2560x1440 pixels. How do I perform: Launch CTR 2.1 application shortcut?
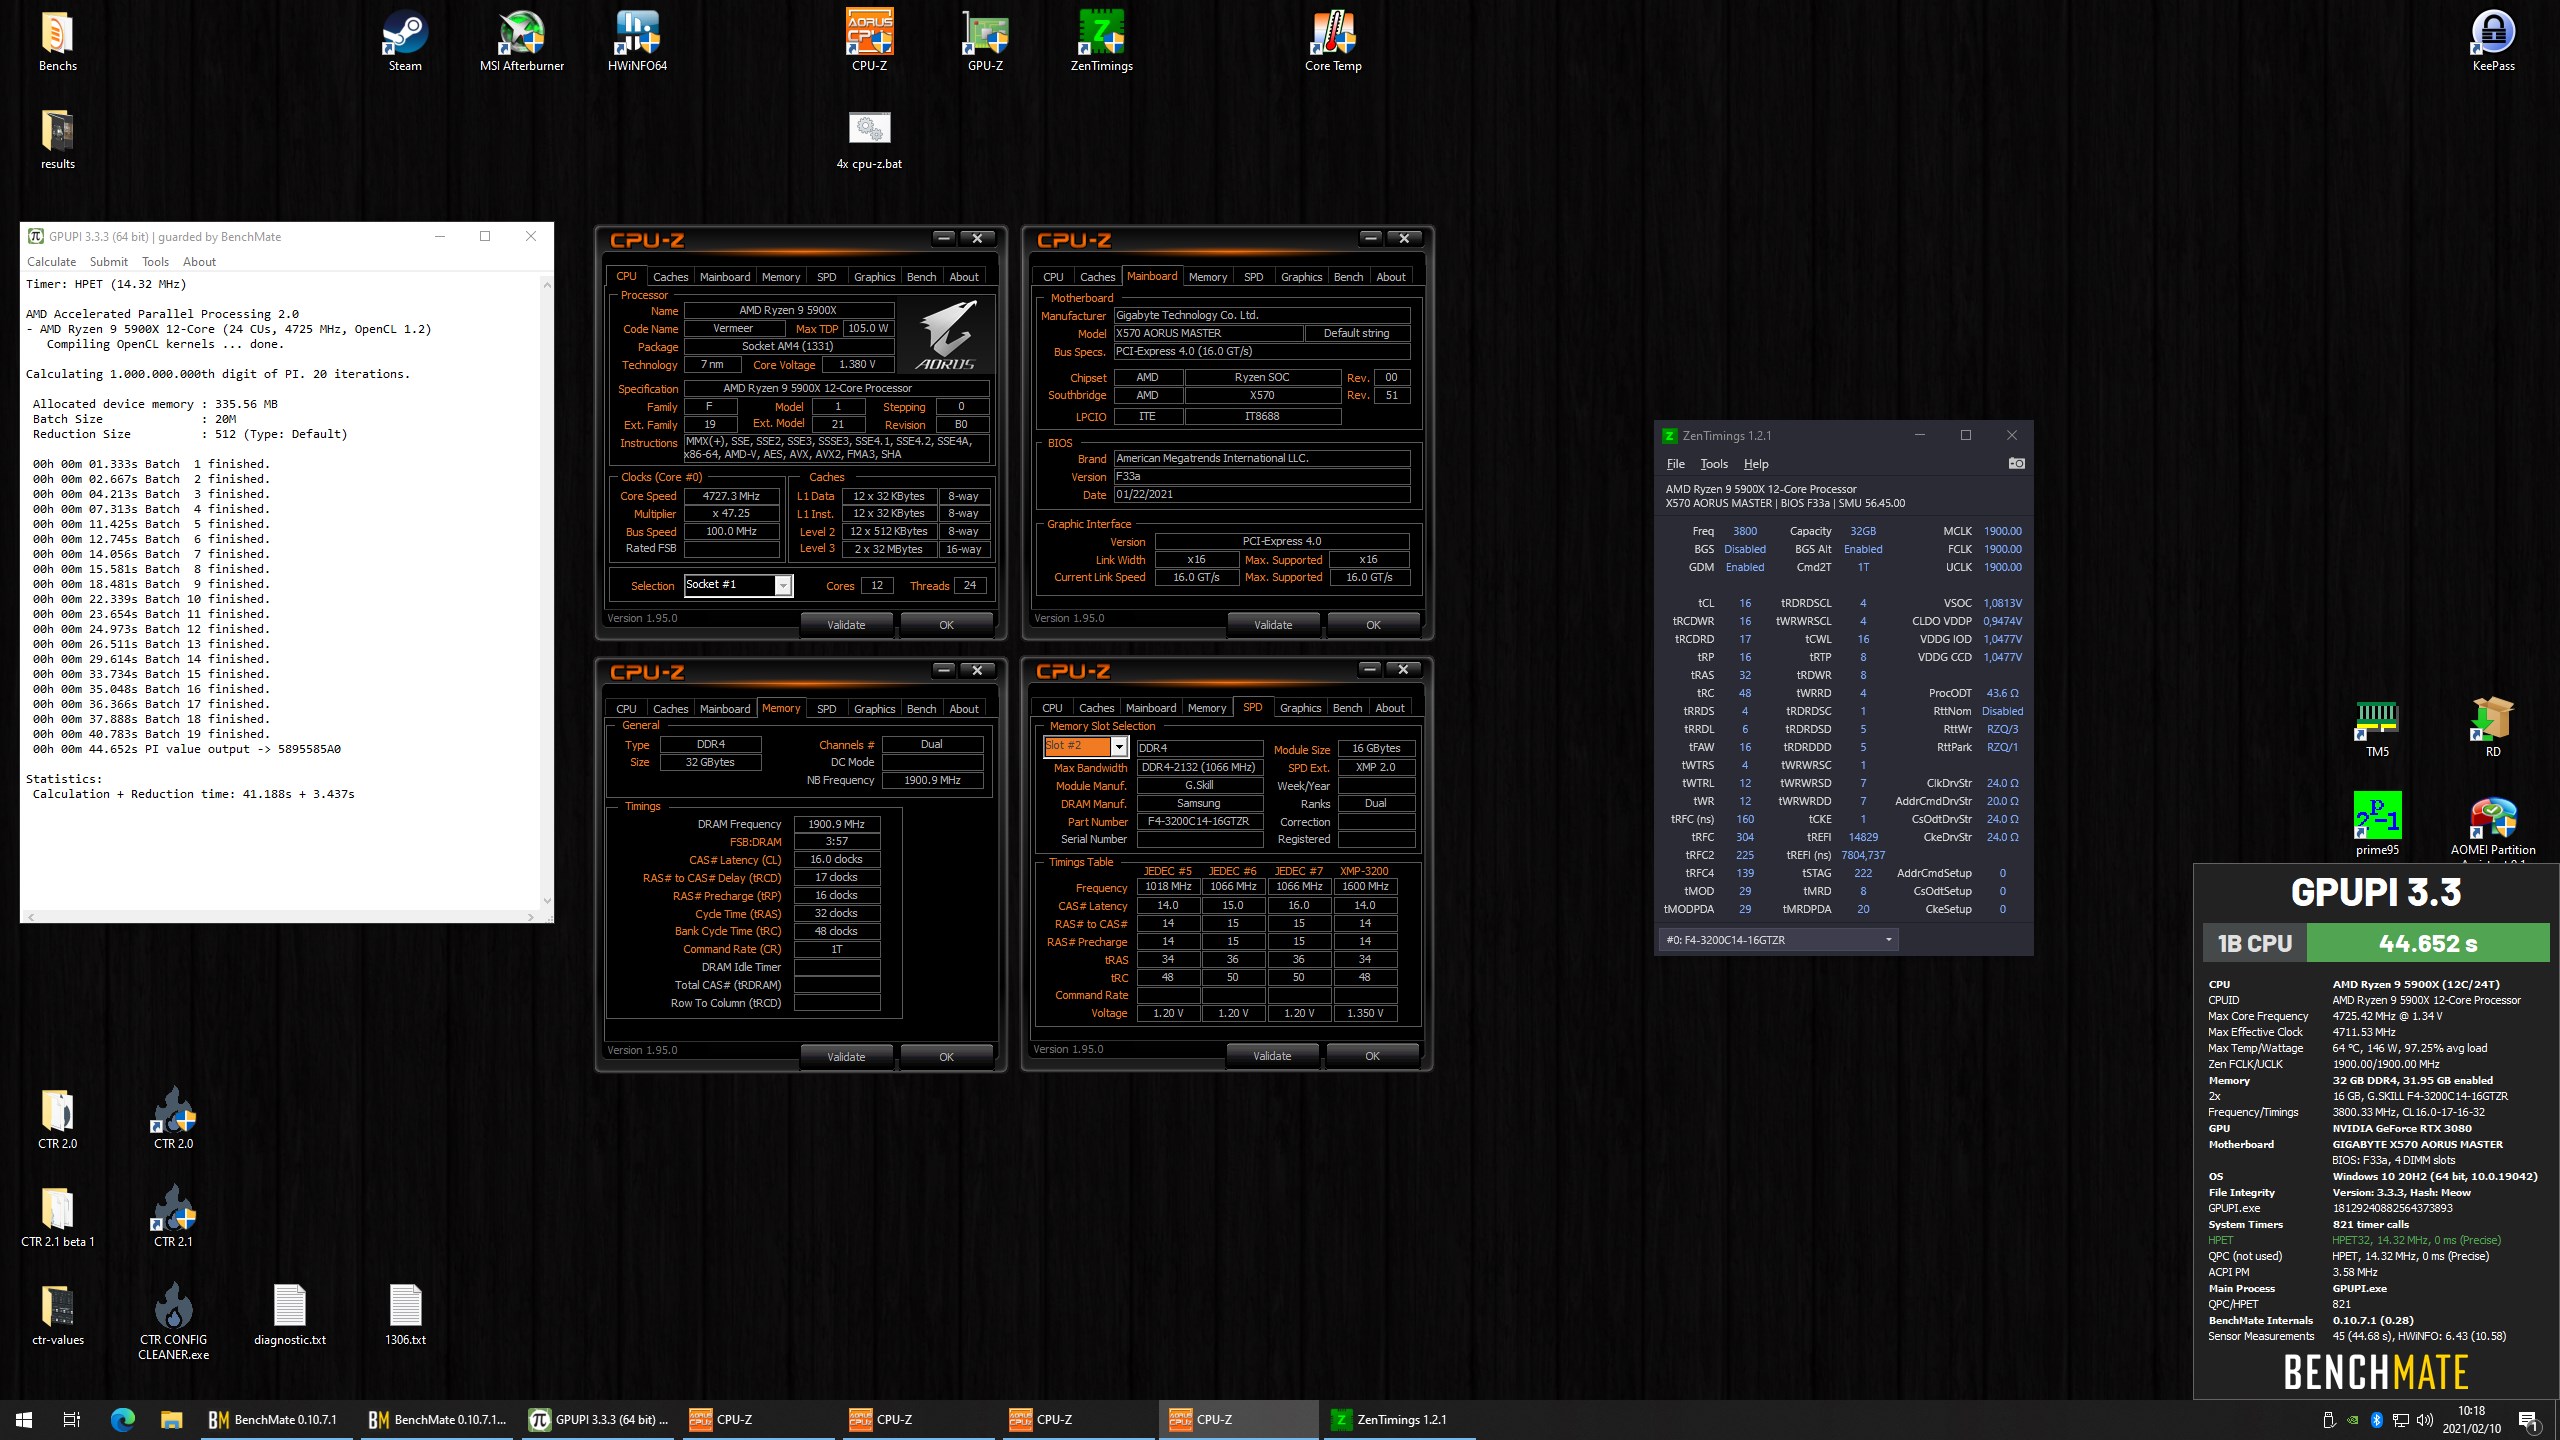tap(173, 1218)
